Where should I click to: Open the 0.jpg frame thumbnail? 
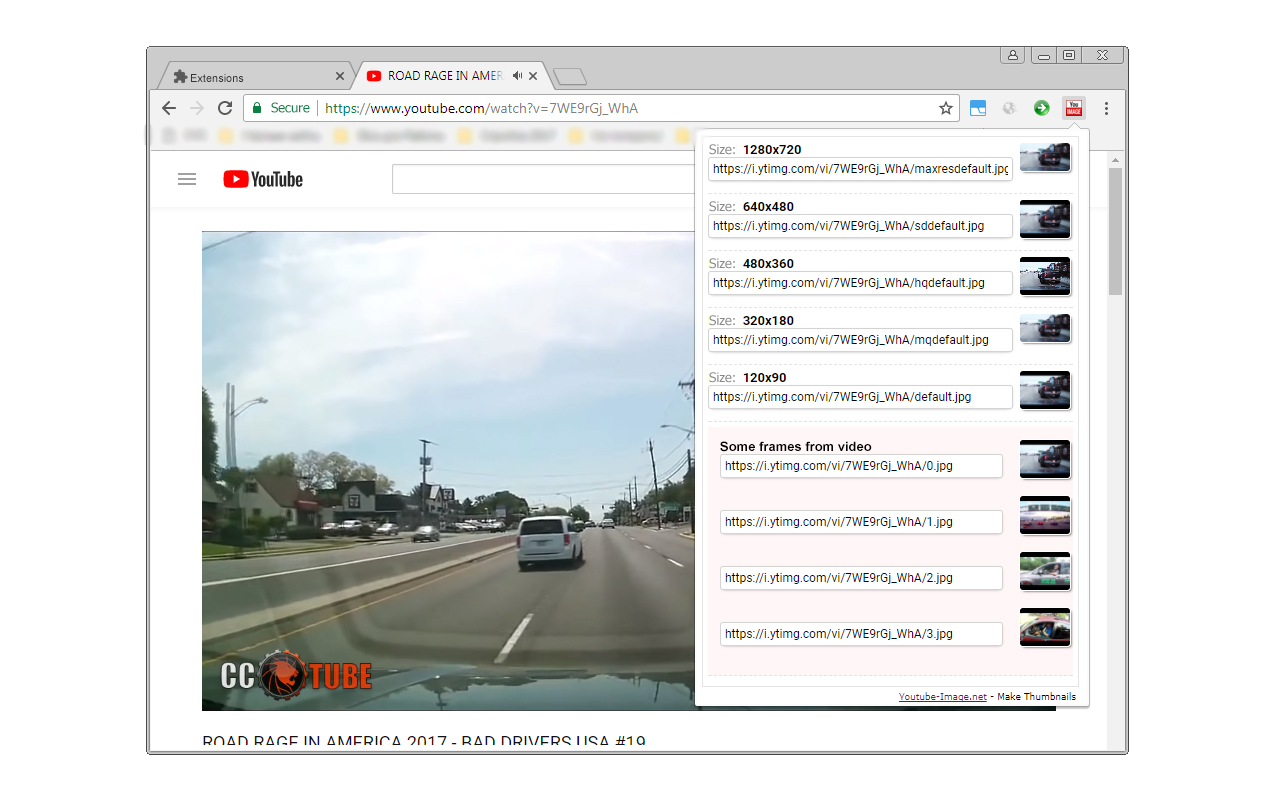click(1045, 459)
